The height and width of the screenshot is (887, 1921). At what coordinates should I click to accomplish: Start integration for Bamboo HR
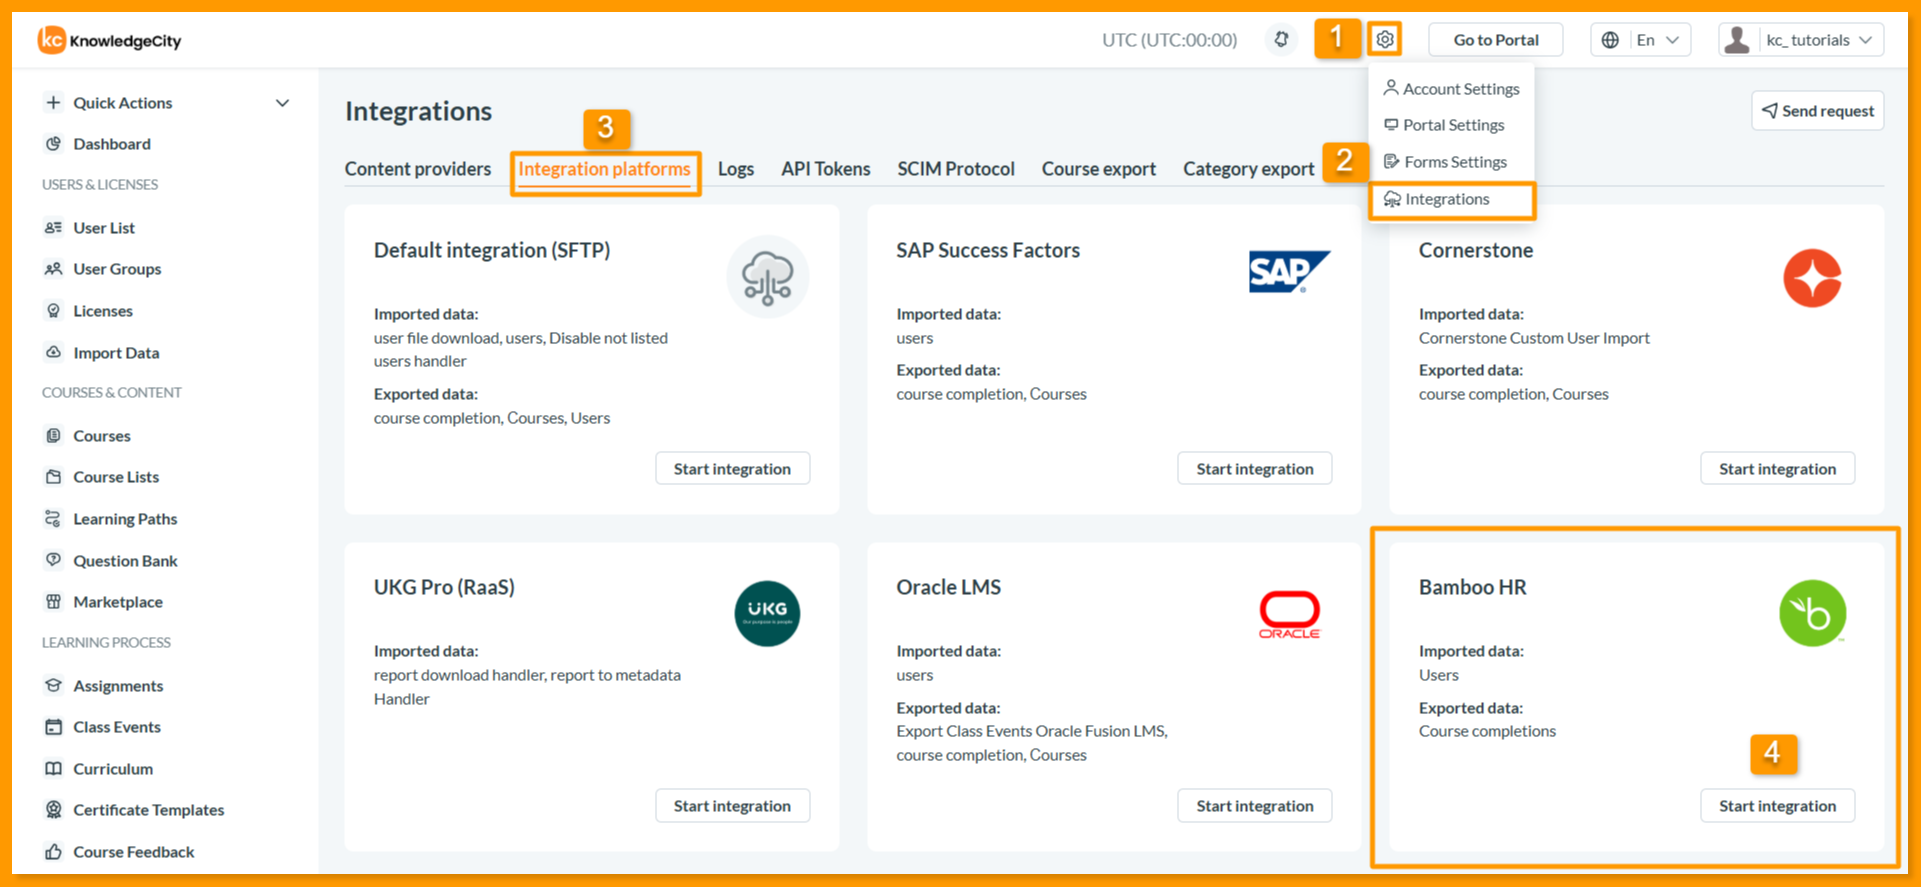point(1778,806)
